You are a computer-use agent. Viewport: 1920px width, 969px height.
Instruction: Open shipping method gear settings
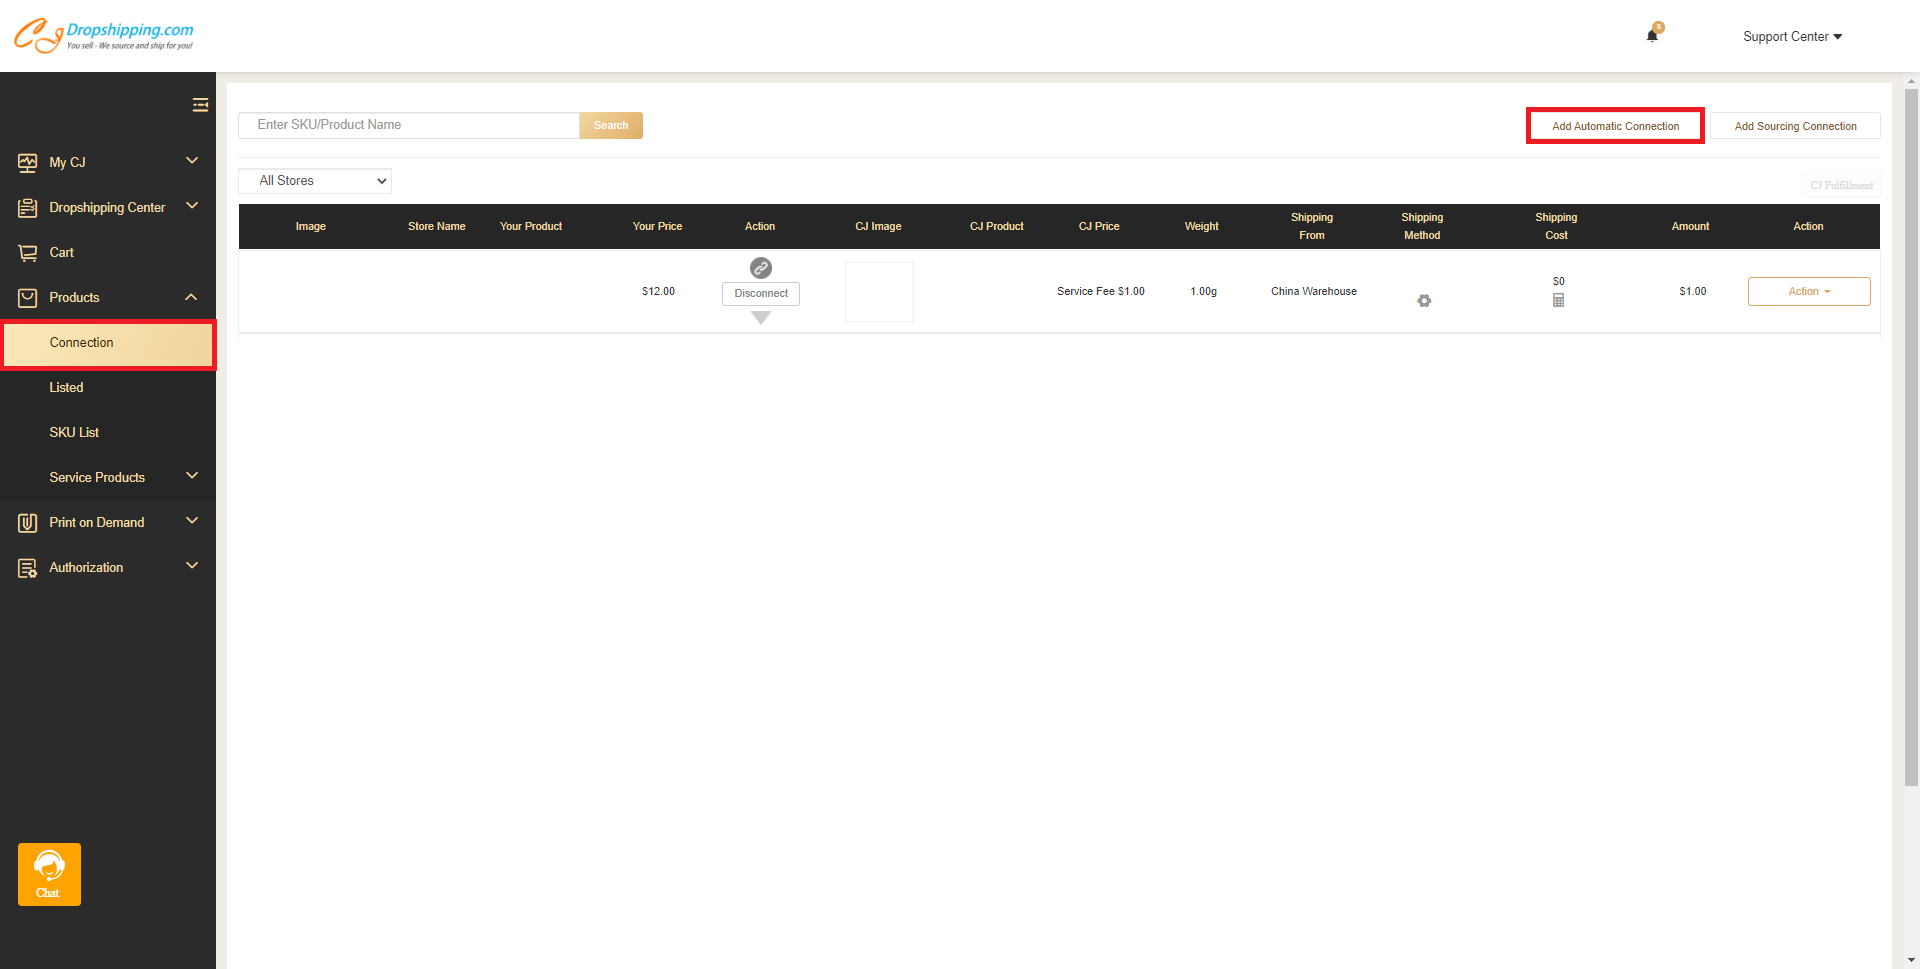tap(1424, 301)
